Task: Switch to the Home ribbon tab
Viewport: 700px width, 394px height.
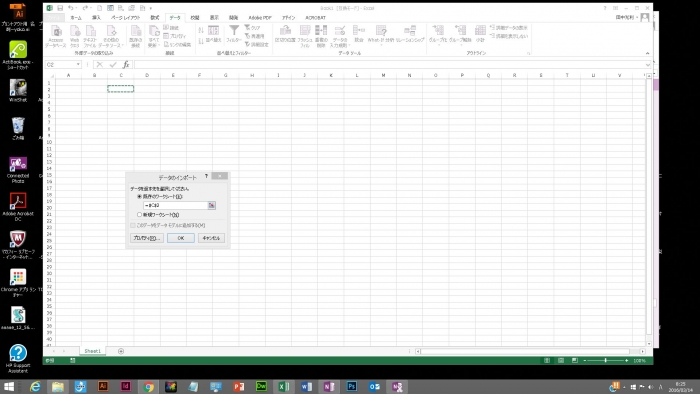Action: 76,18
